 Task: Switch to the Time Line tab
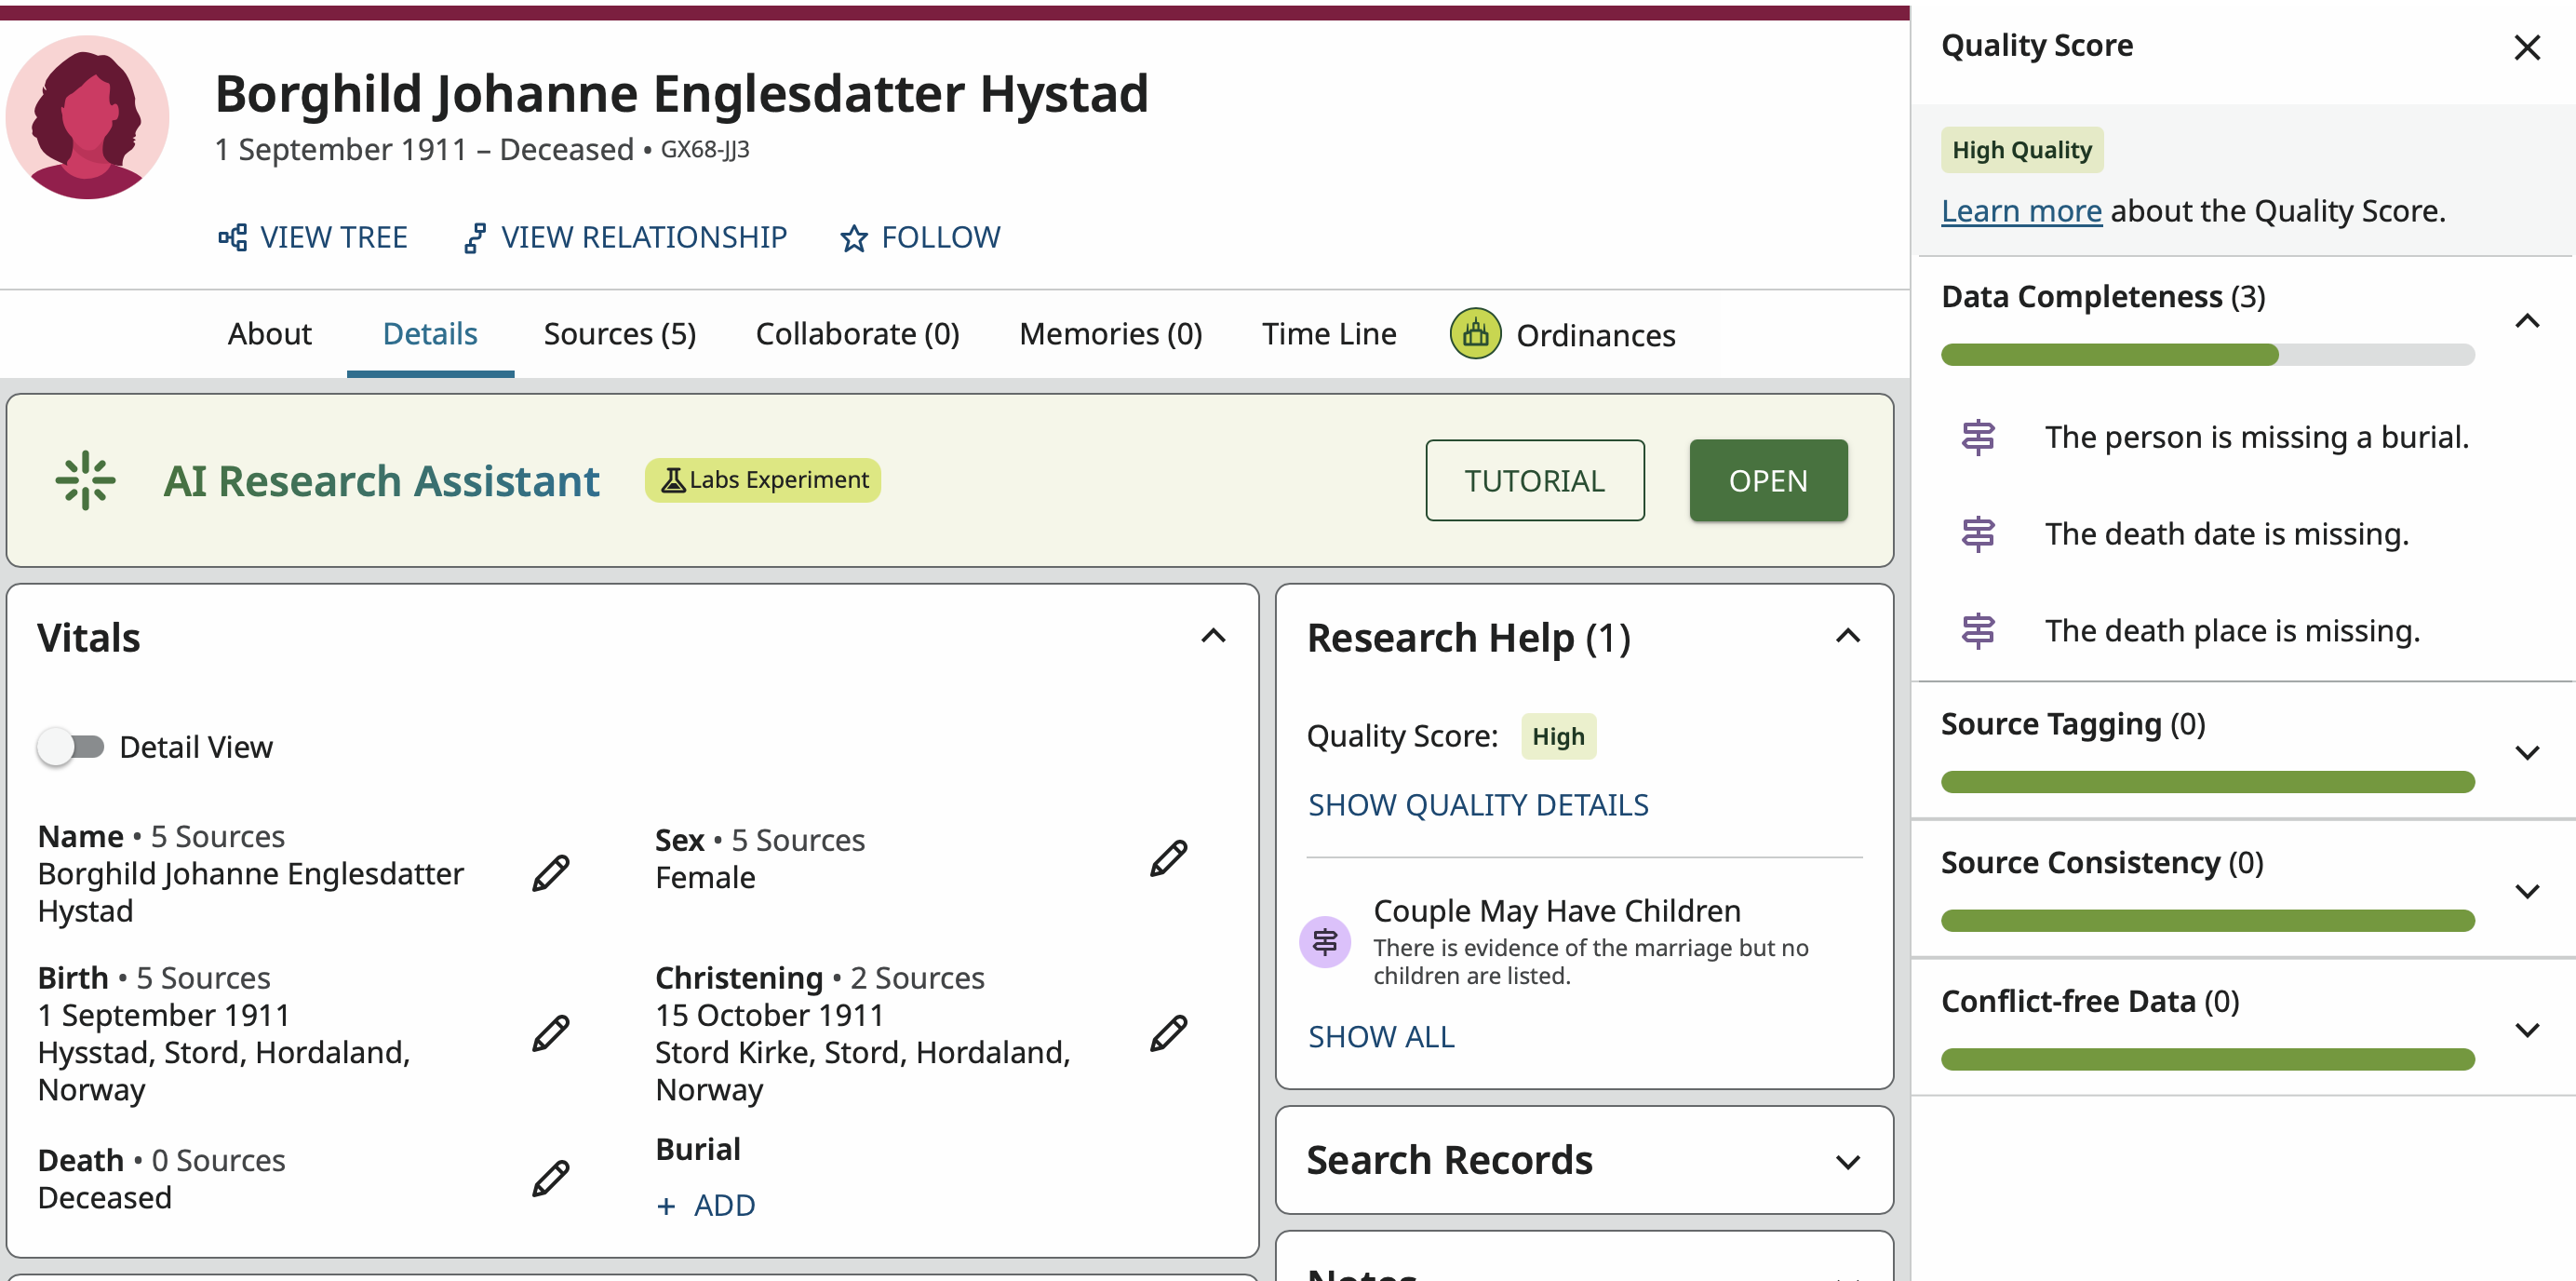(1328, 334)
